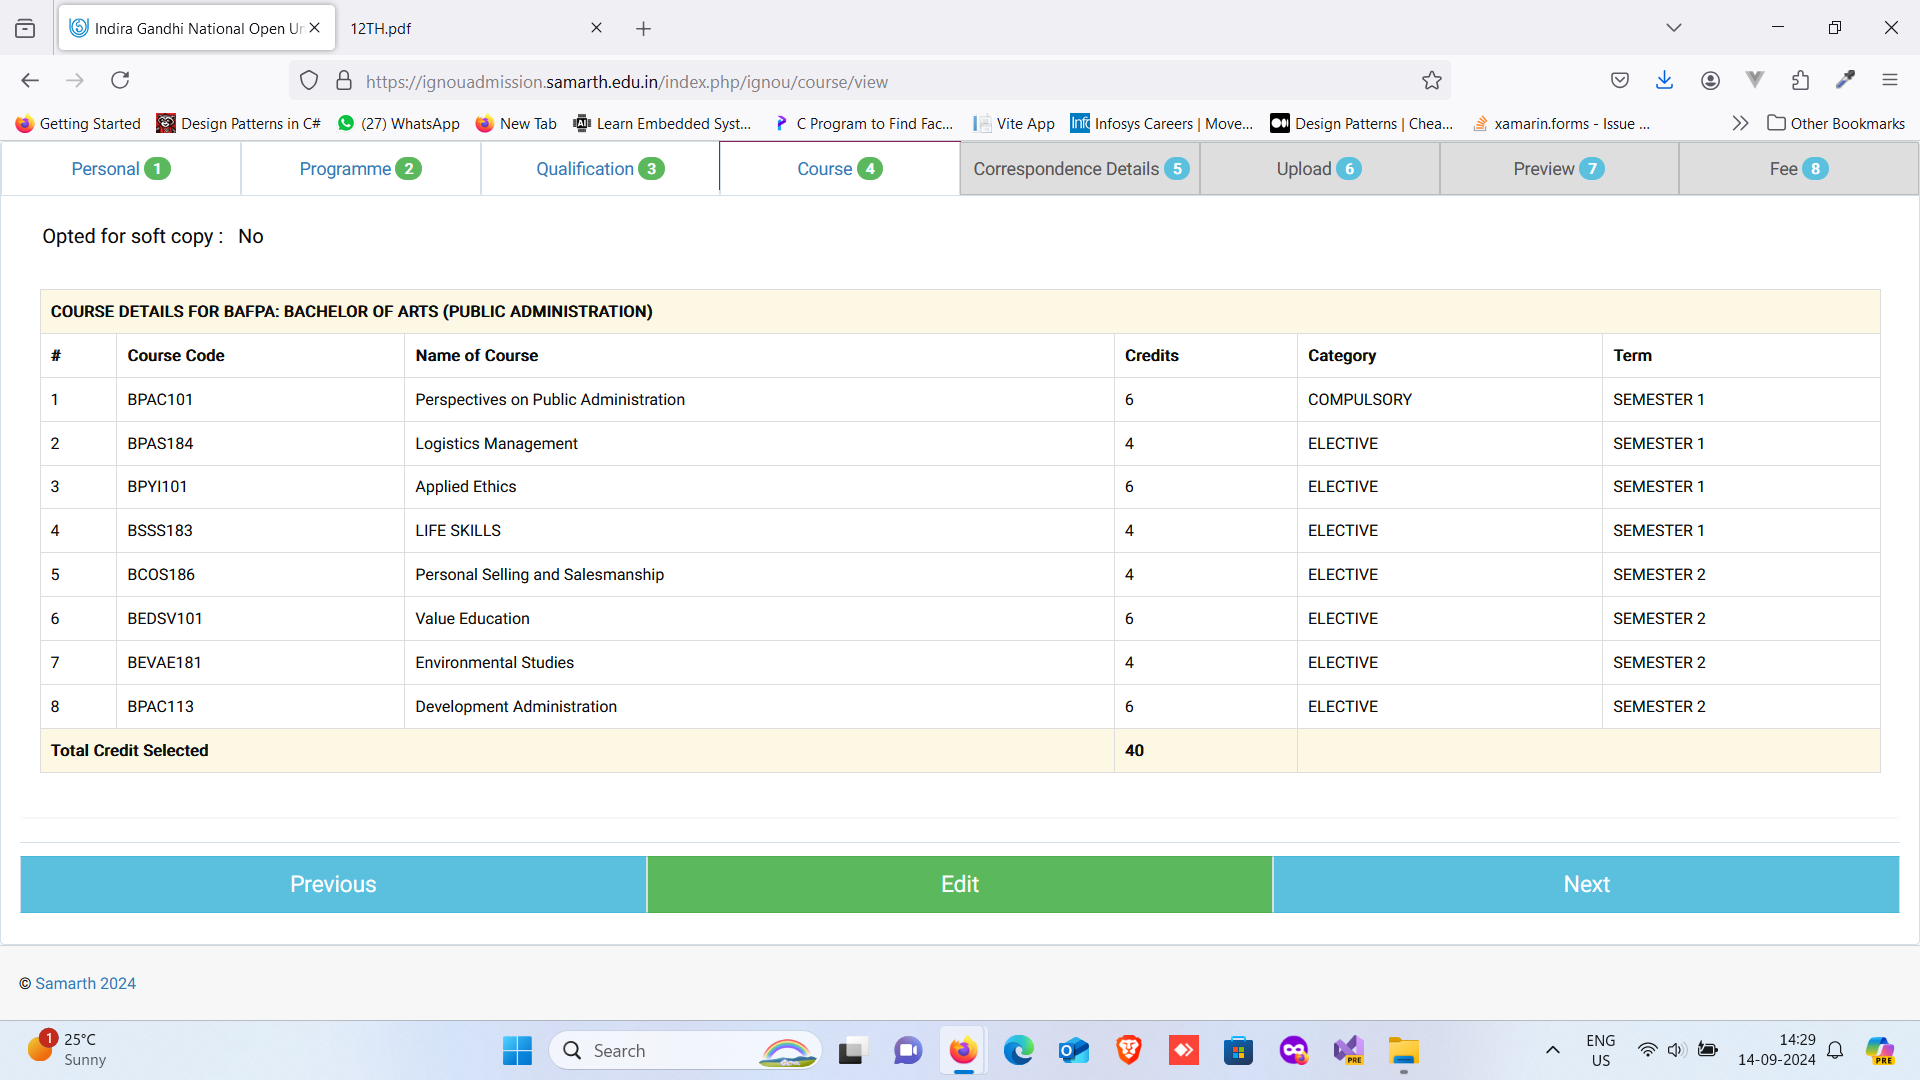The height and width of the screenshot is (1080, 1920).
Task: Open the eyedropper toolbar icon
Action: tap(1845, 80)
